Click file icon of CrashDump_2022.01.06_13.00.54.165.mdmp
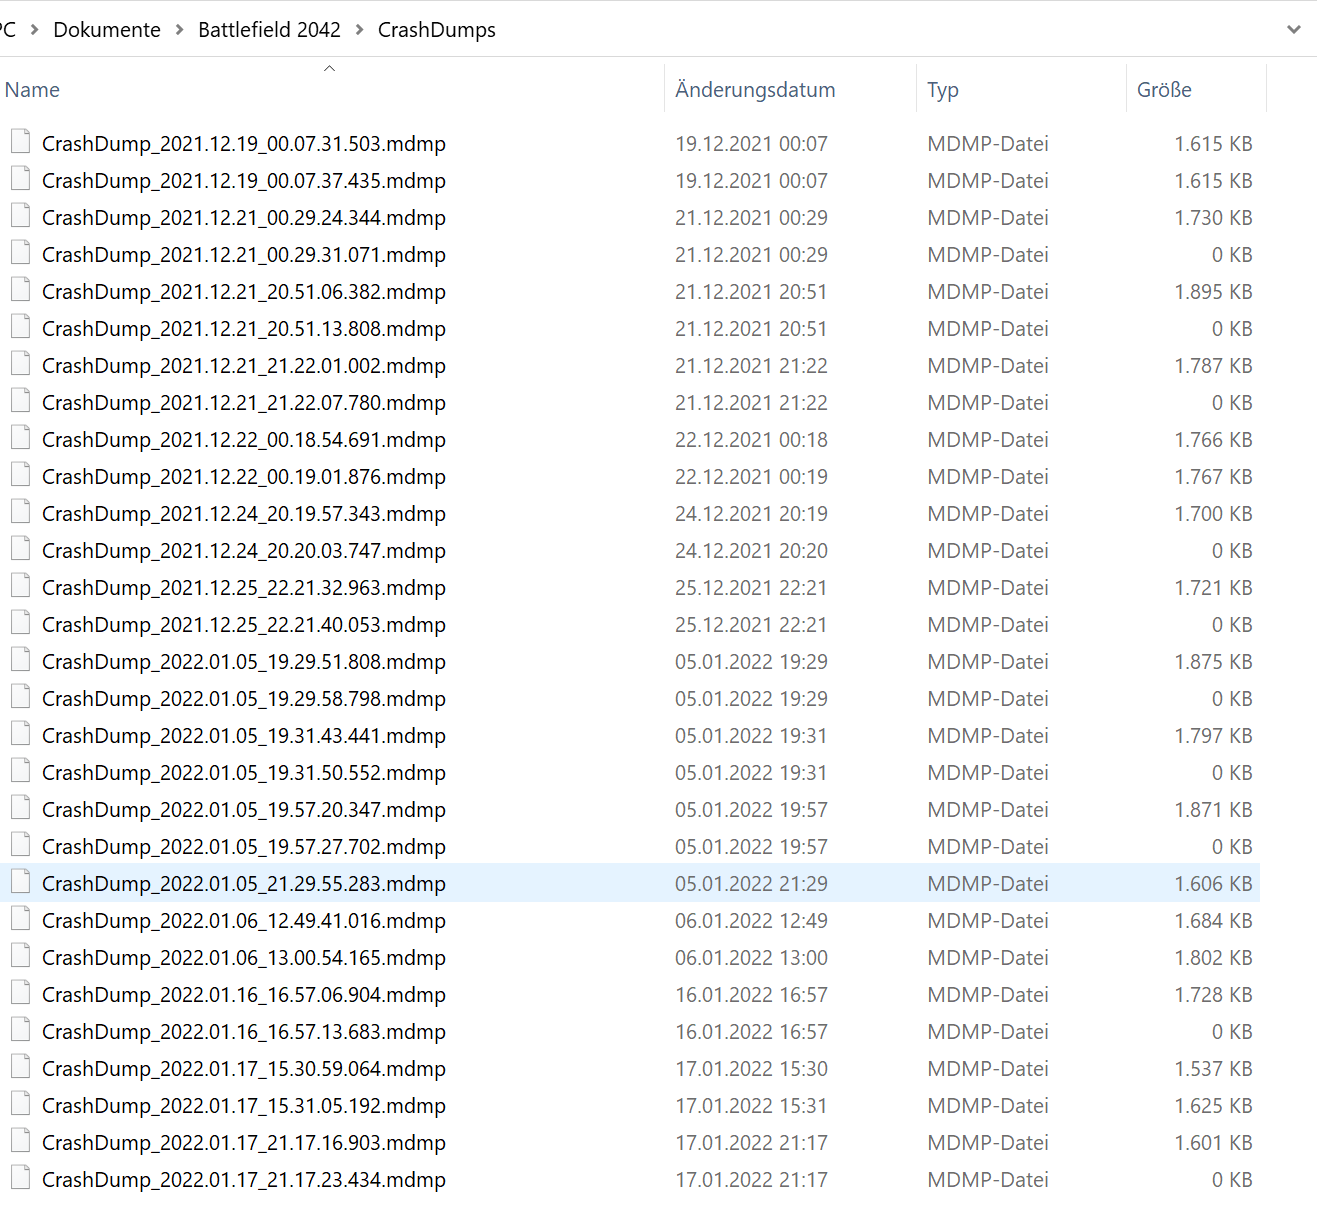The width and height of the screenshot is (1317, 1222). click(x=20, y=957)
